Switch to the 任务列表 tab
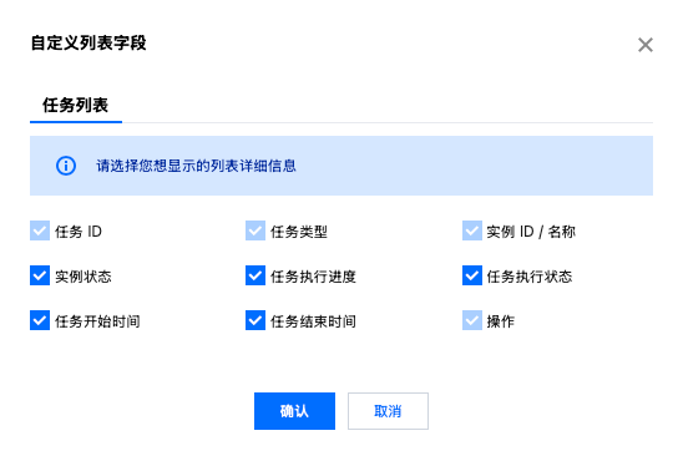The width and height of the screenshot is (678, 452). [x=75, y=104]
